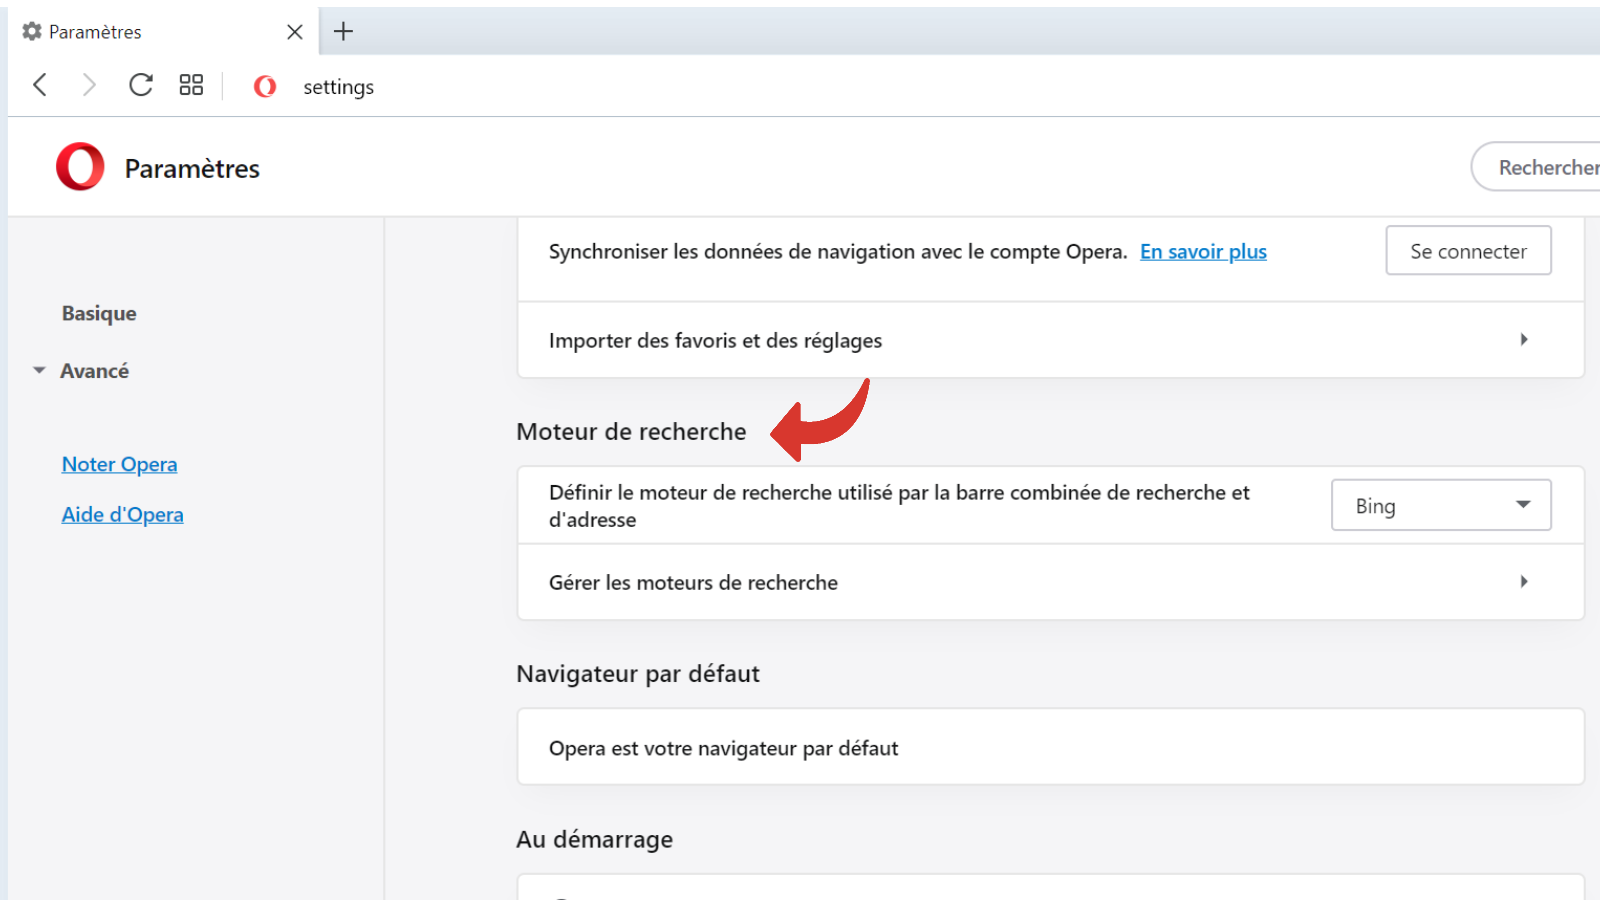The width and height of the screenshot is (1600, 900).
Task: Close the Paramètres tab
Action: click(295, 32)
